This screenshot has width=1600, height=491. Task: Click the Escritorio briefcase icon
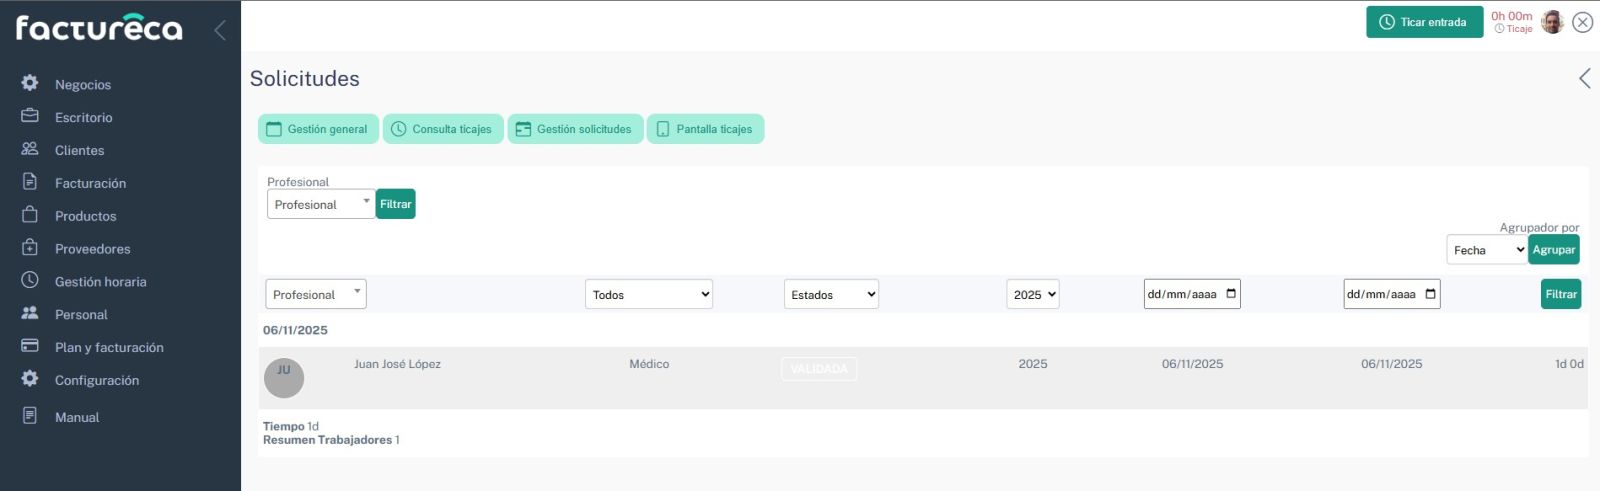click(30, 116)
